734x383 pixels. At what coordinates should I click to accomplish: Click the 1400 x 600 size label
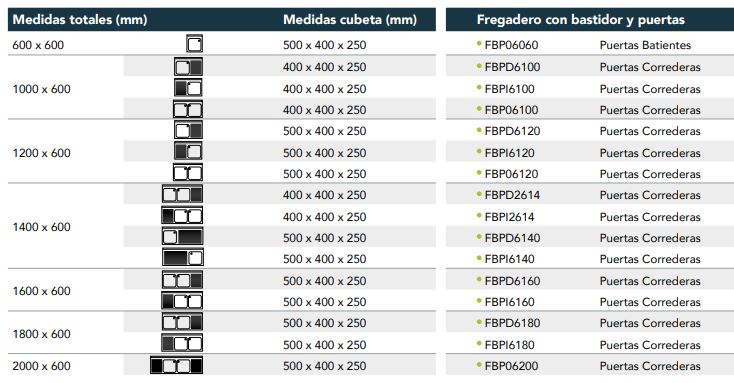[x=42, y=227]
